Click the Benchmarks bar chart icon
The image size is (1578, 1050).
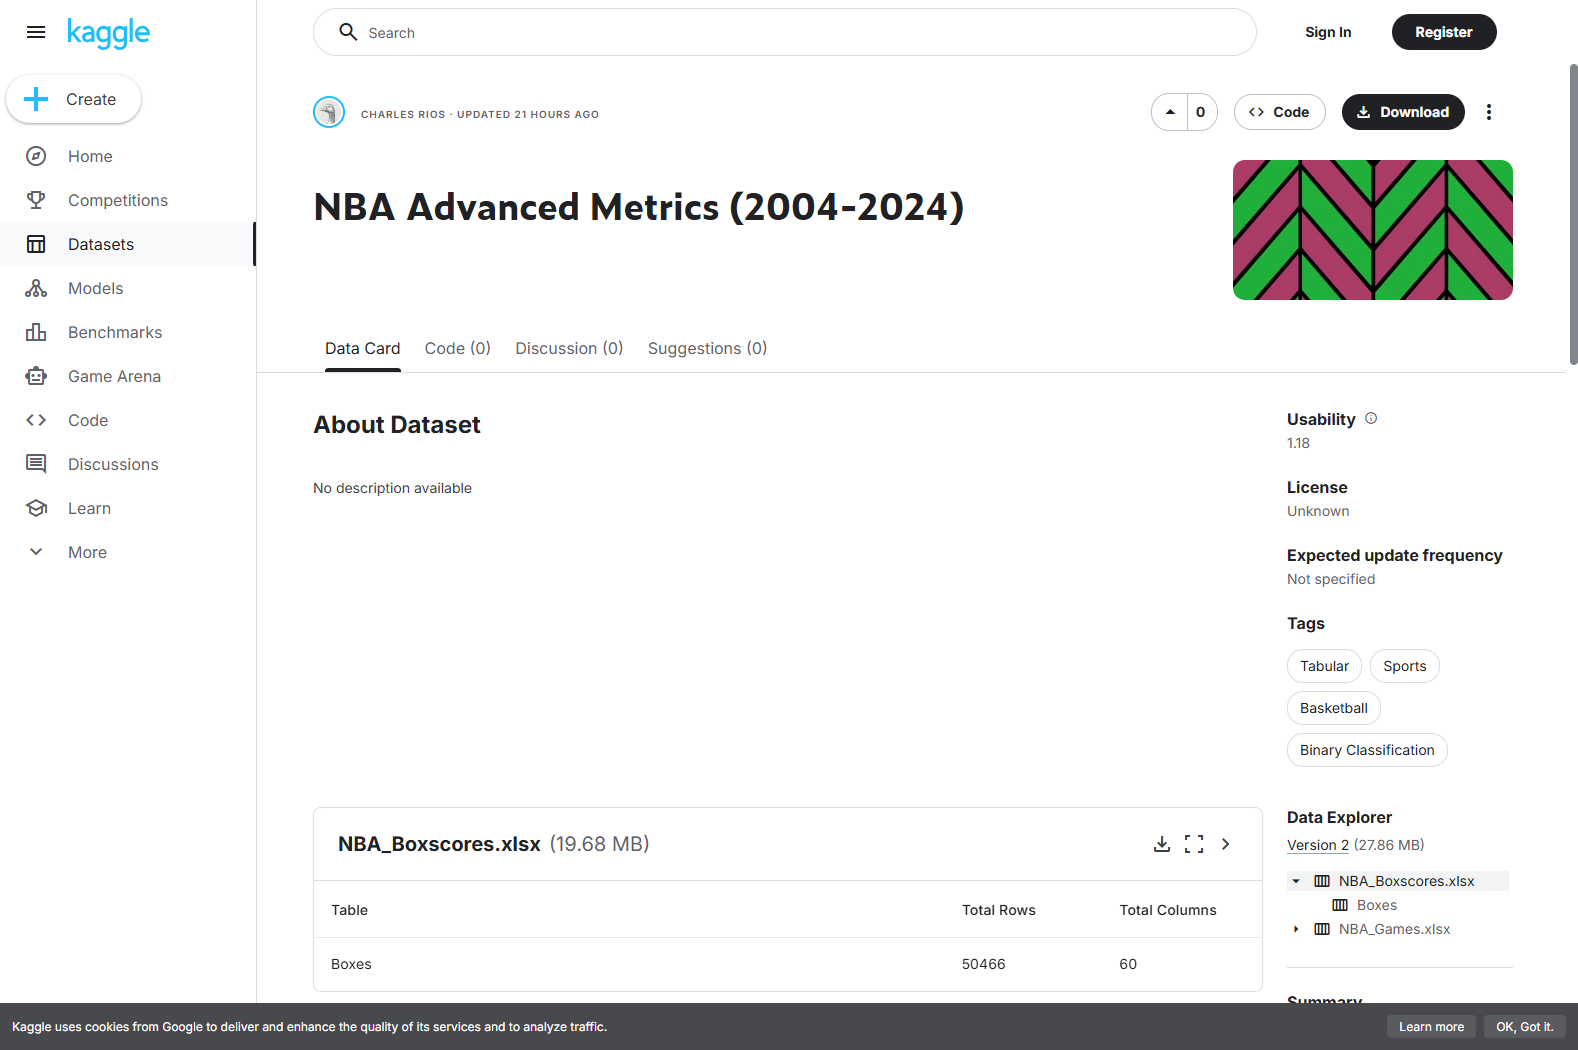[36, 332]
